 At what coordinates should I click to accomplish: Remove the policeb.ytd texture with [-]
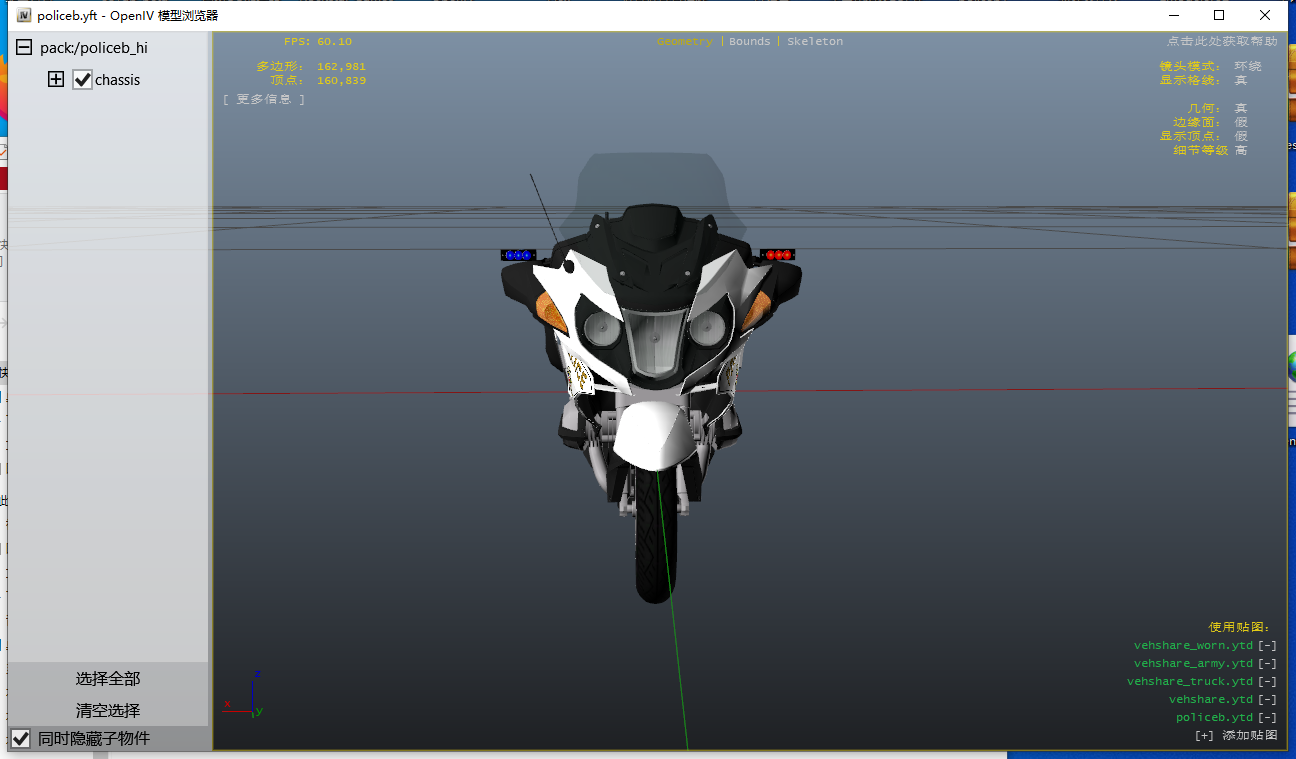(x=1267, y=718)
